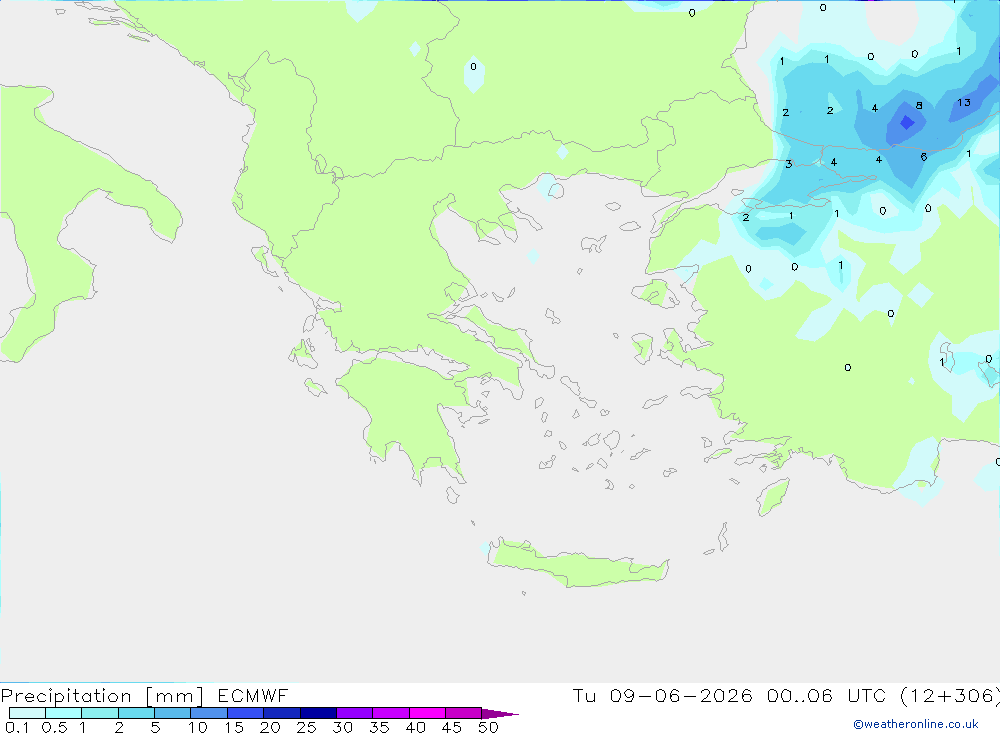Click the '35' legend scale label
1000x733 pixels.
point(379,727)
